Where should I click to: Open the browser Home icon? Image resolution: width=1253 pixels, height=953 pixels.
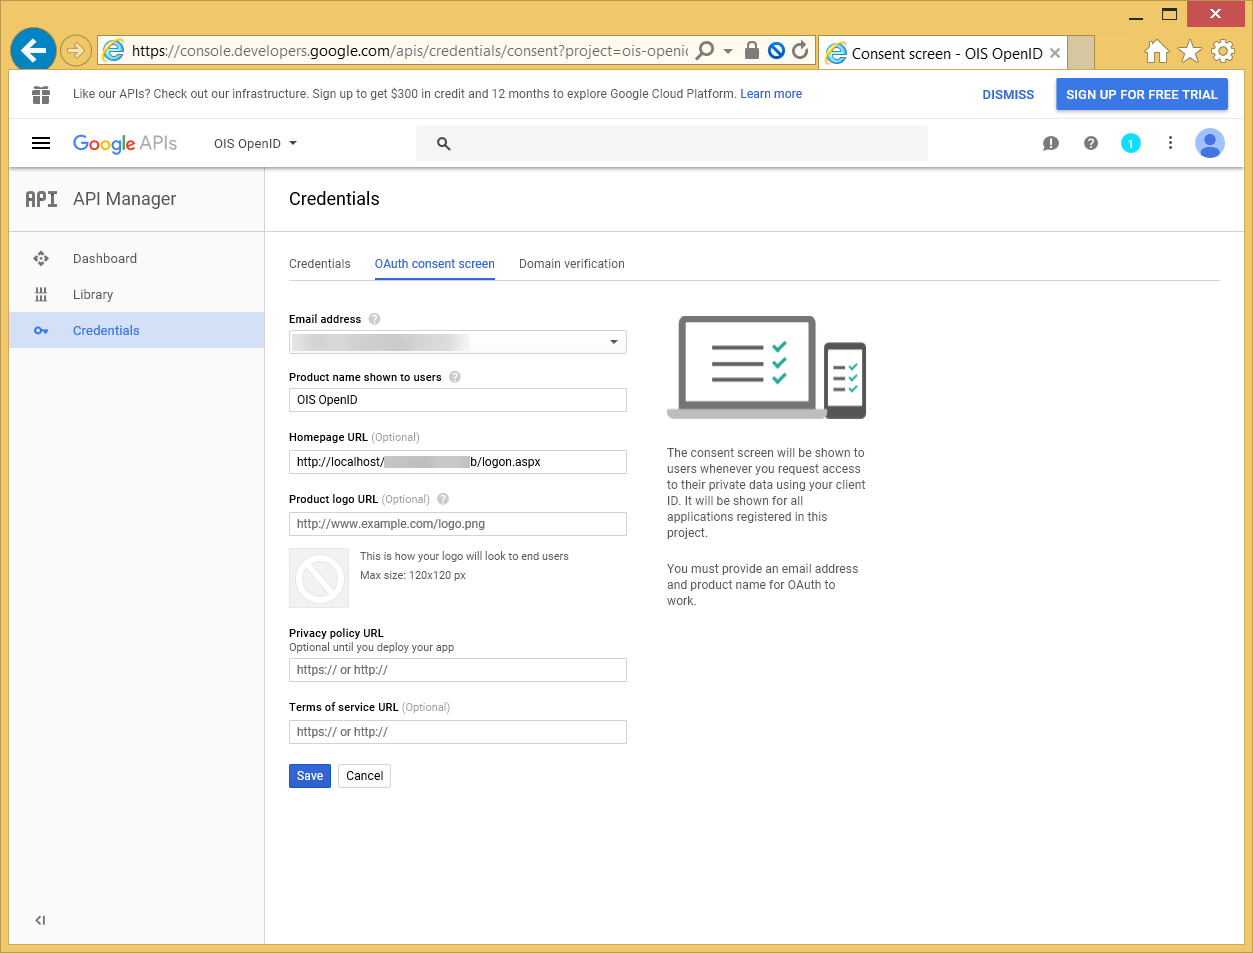[x=1157, y=51]
